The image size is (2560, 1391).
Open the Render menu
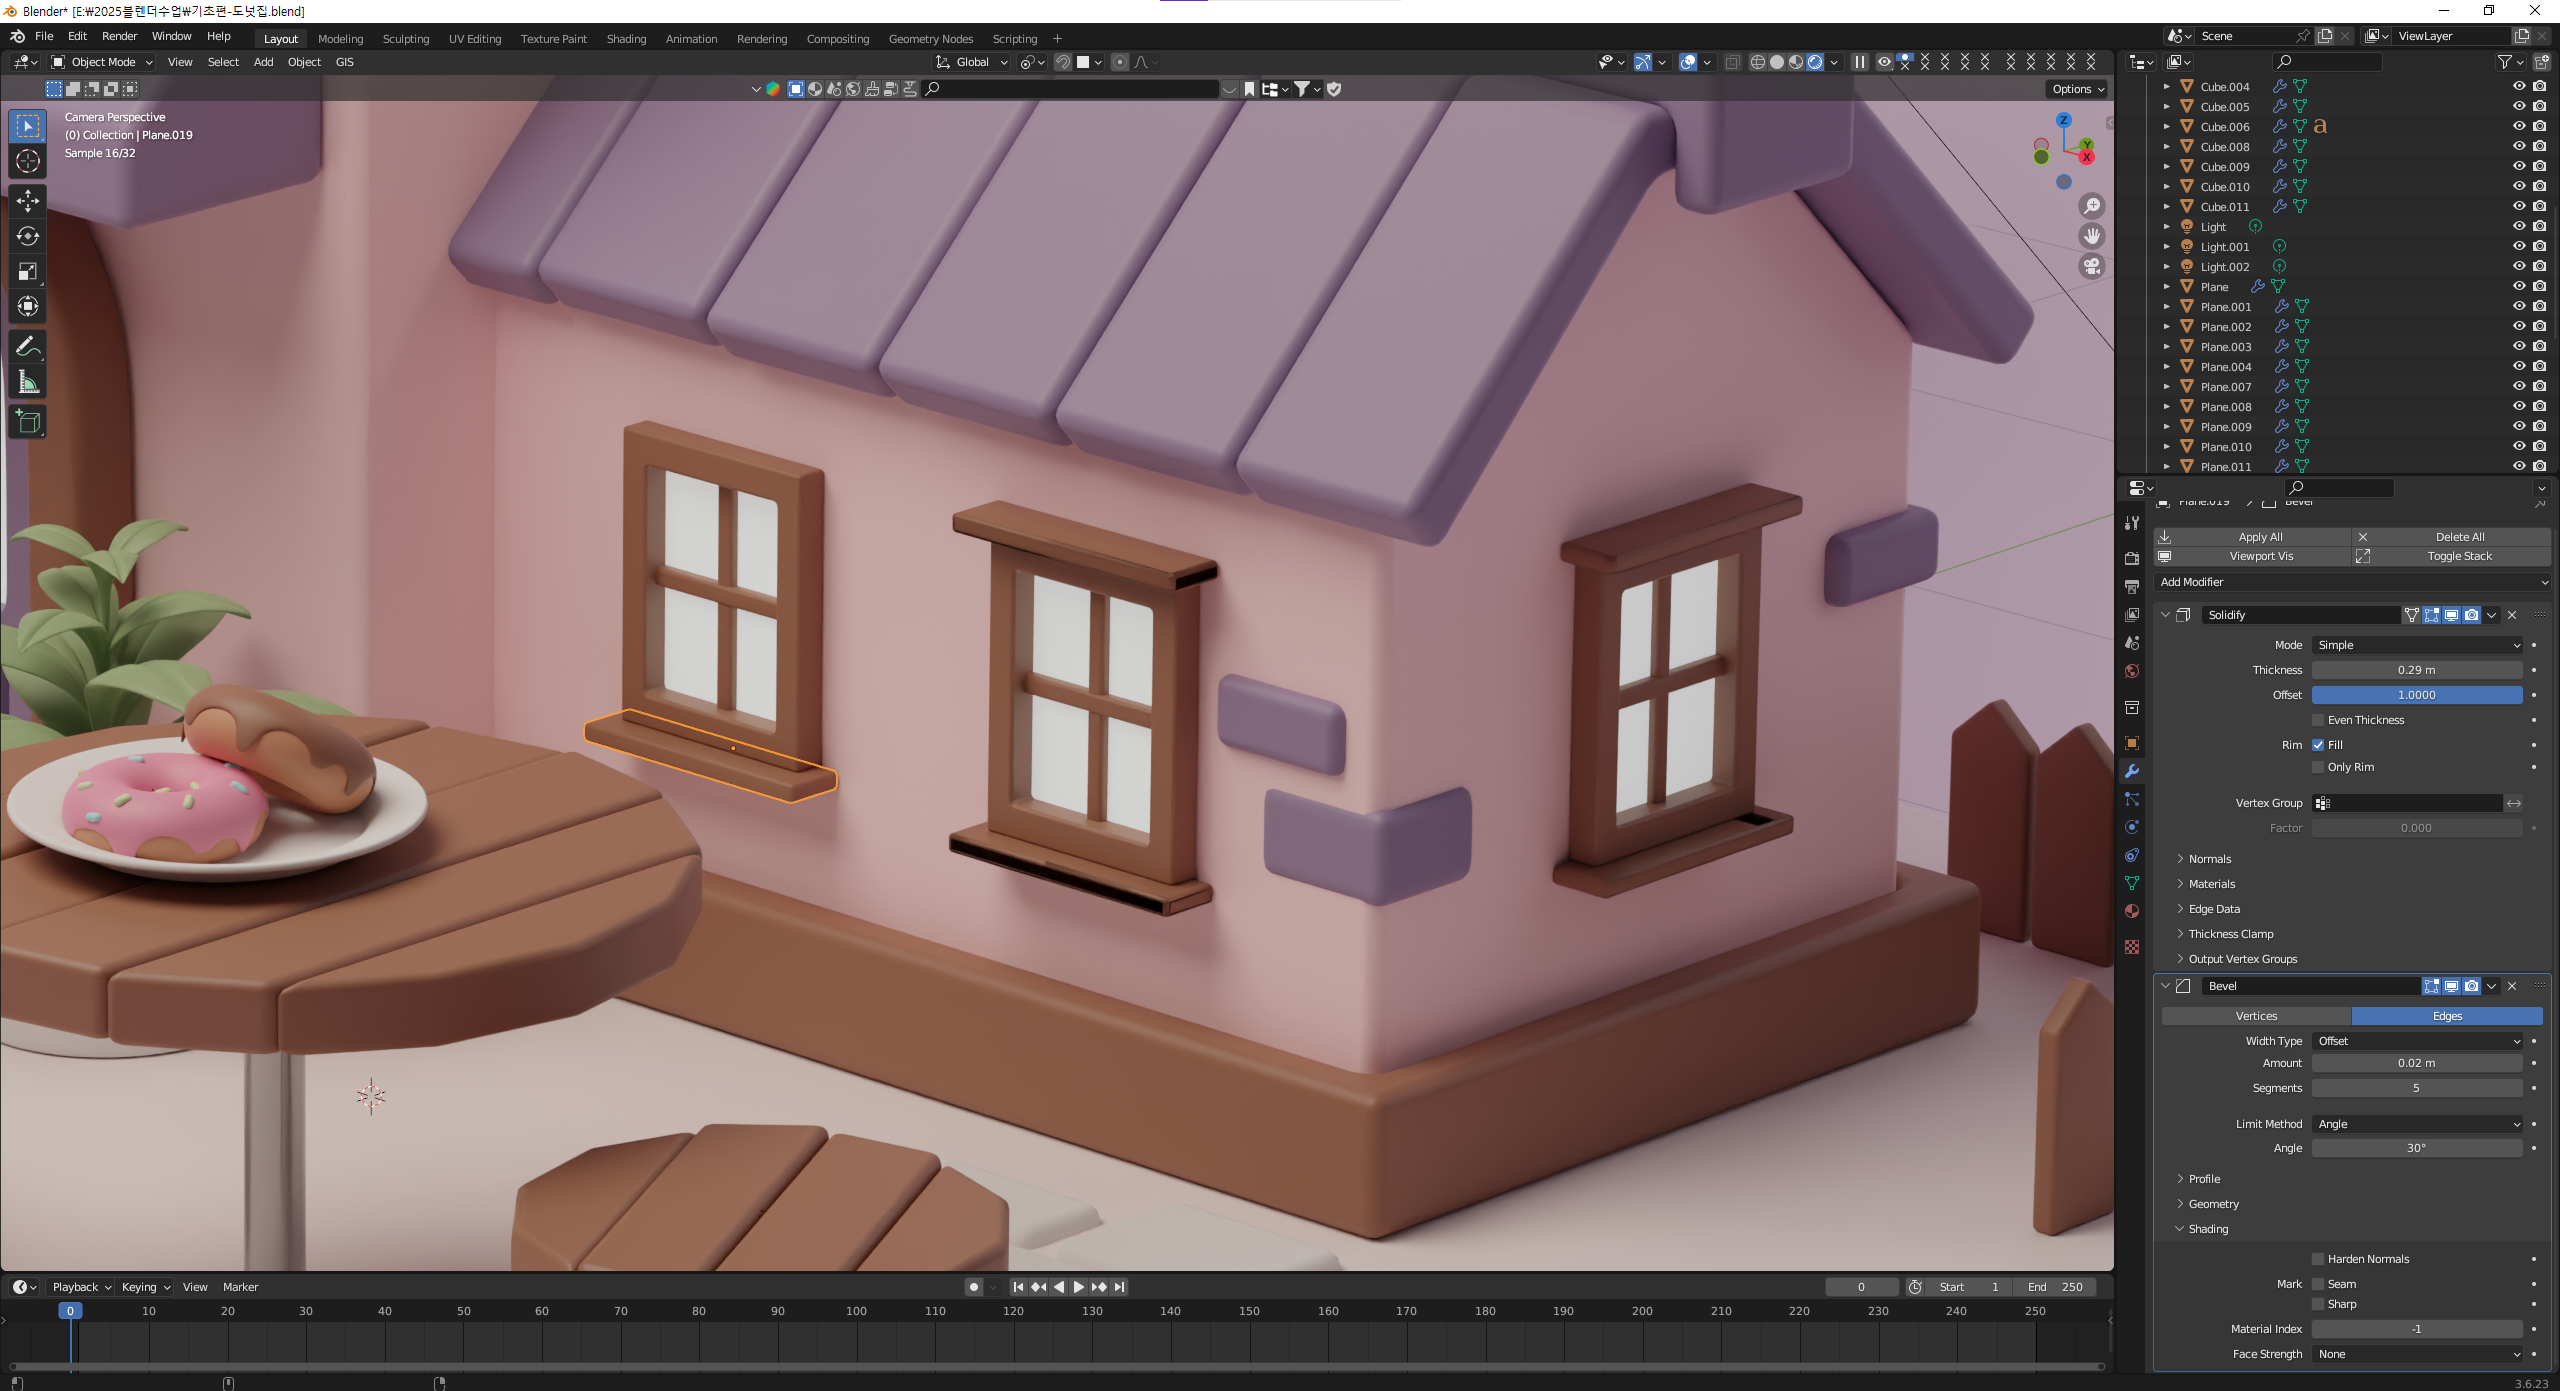(120, 36)
